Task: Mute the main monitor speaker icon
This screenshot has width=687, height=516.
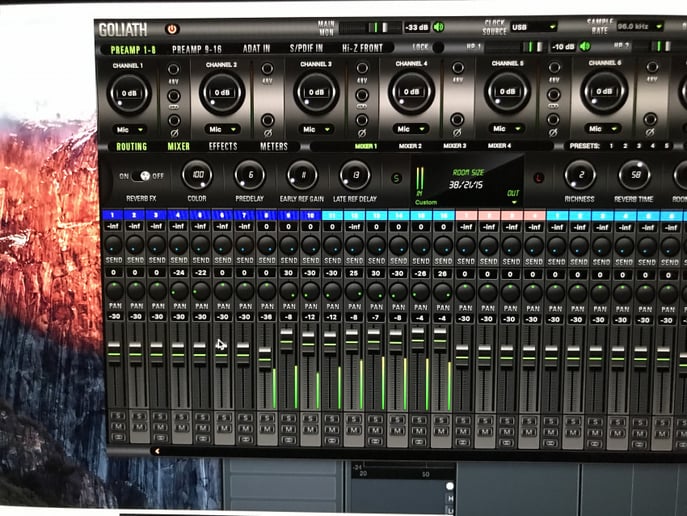Action: pos(438,27)
